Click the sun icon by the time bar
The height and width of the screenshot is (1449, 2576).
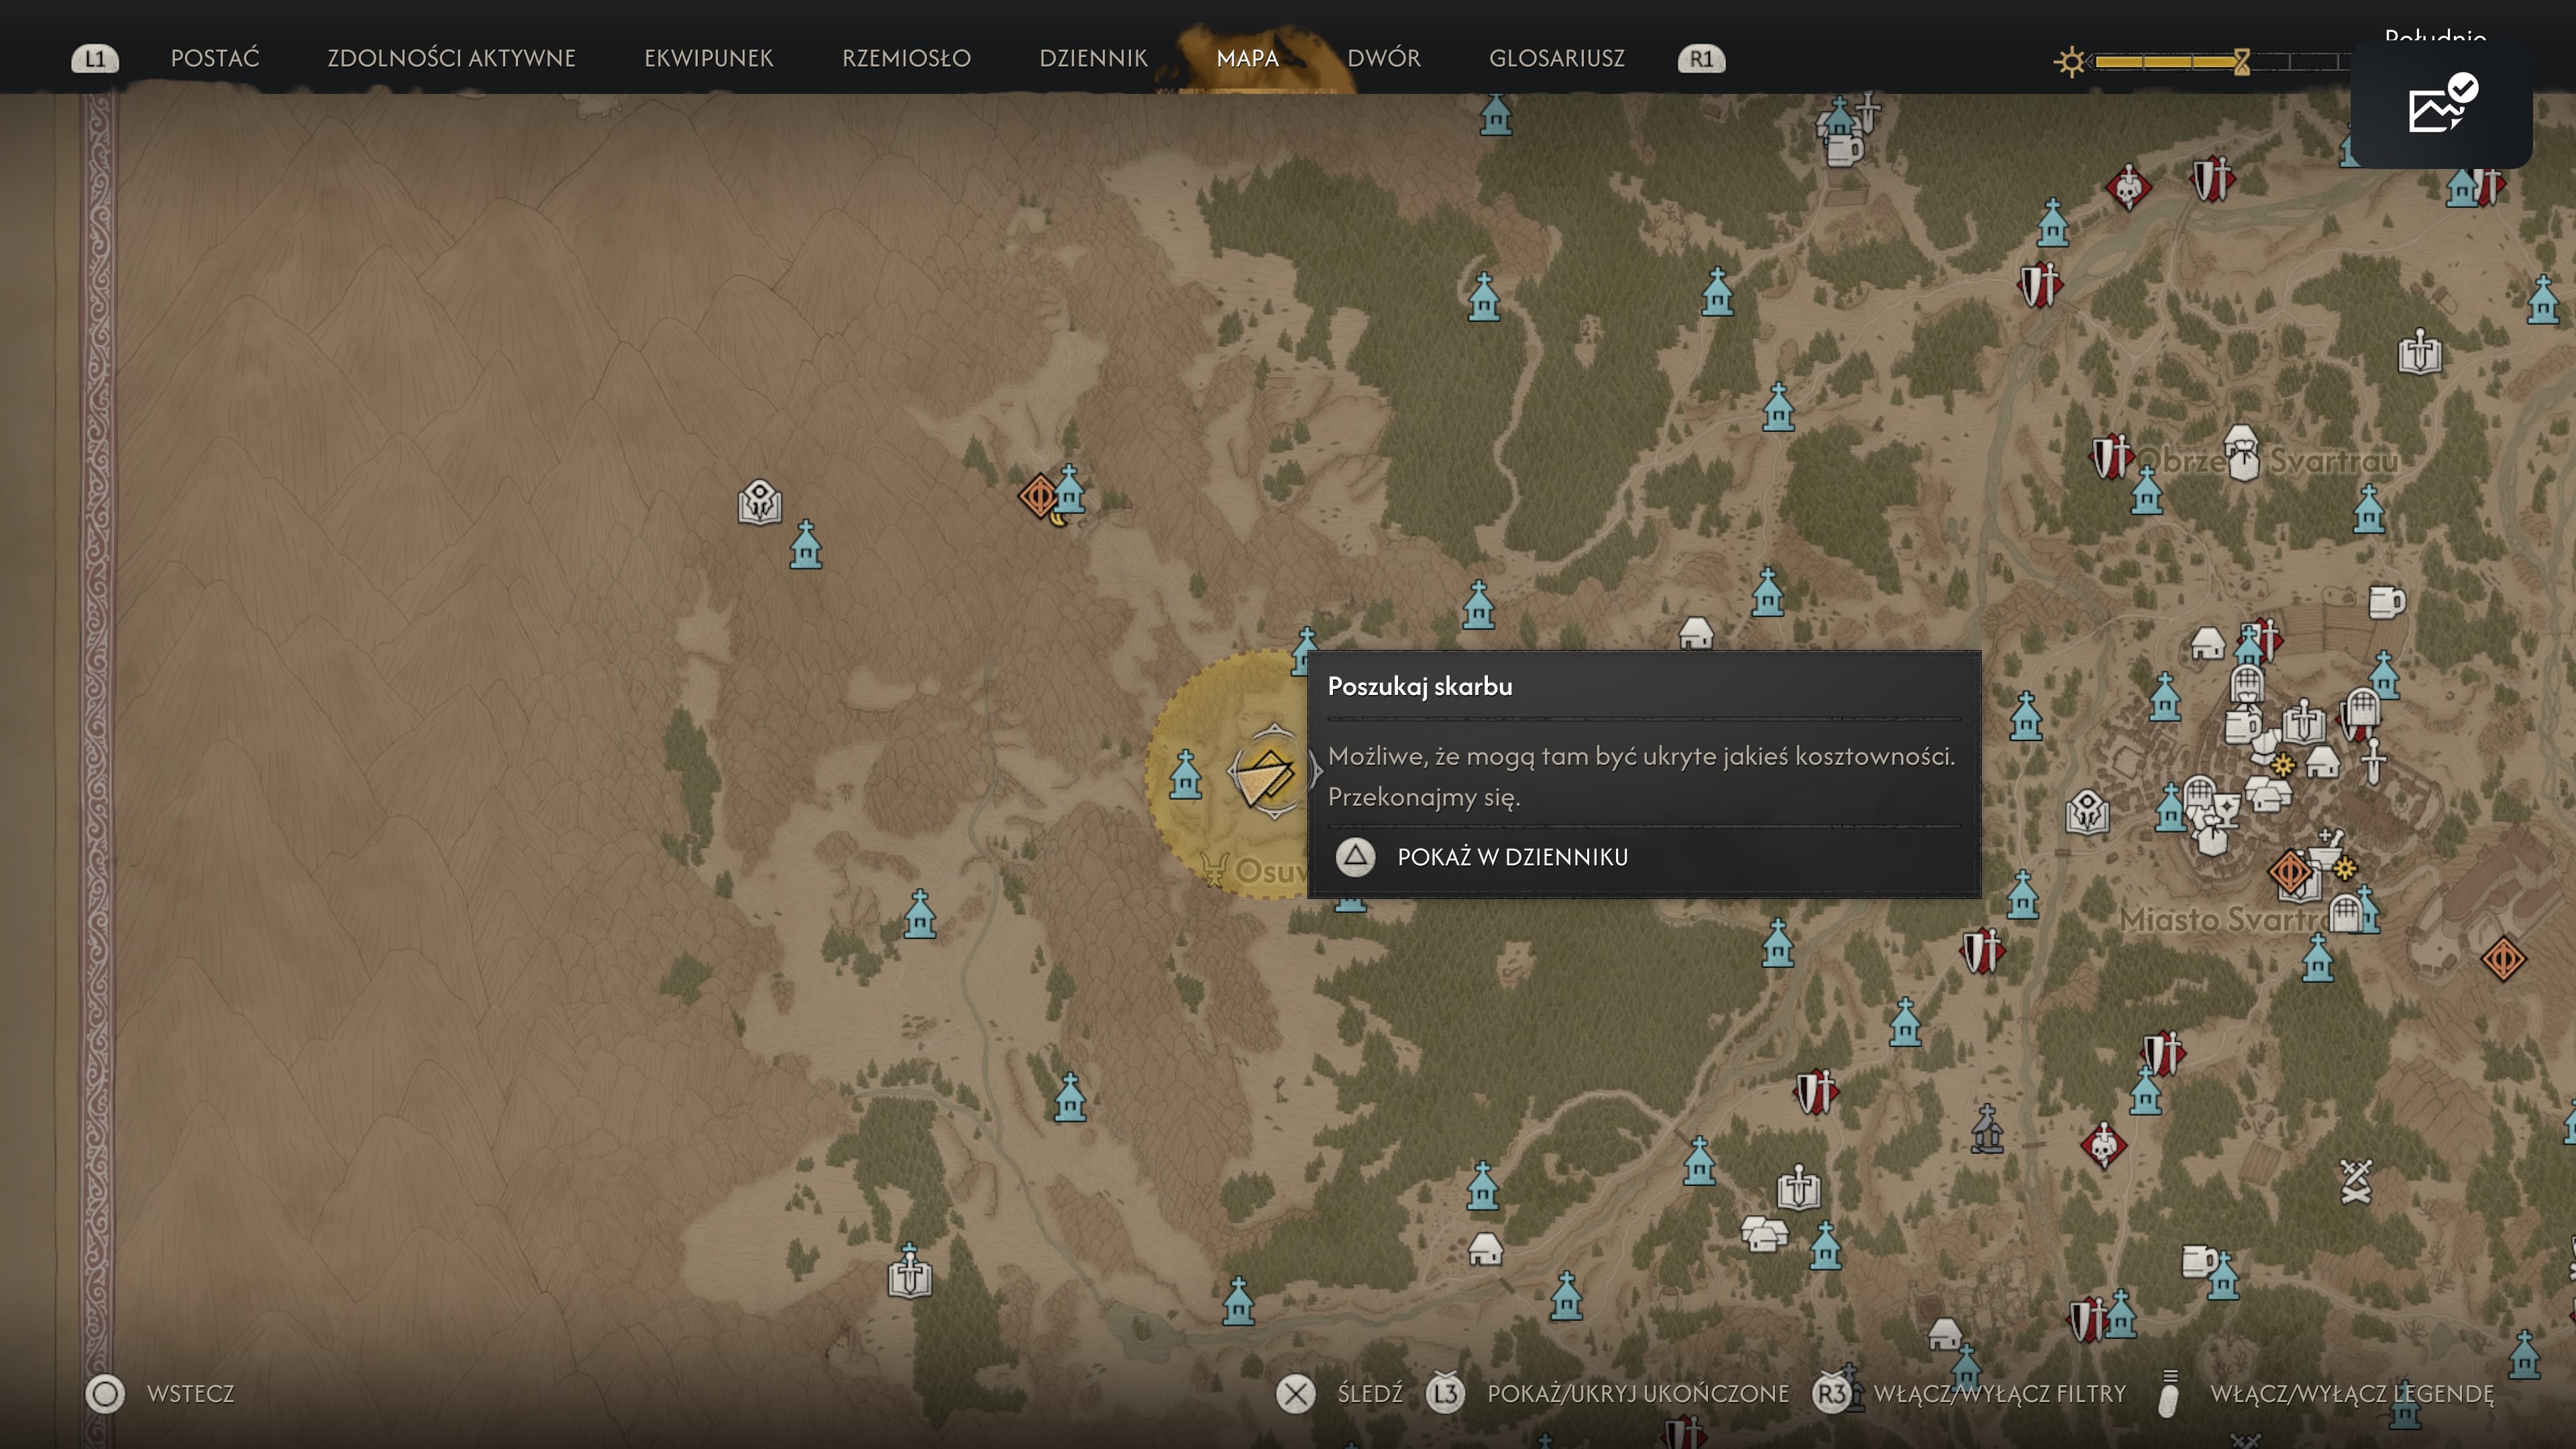(2070, 62)
